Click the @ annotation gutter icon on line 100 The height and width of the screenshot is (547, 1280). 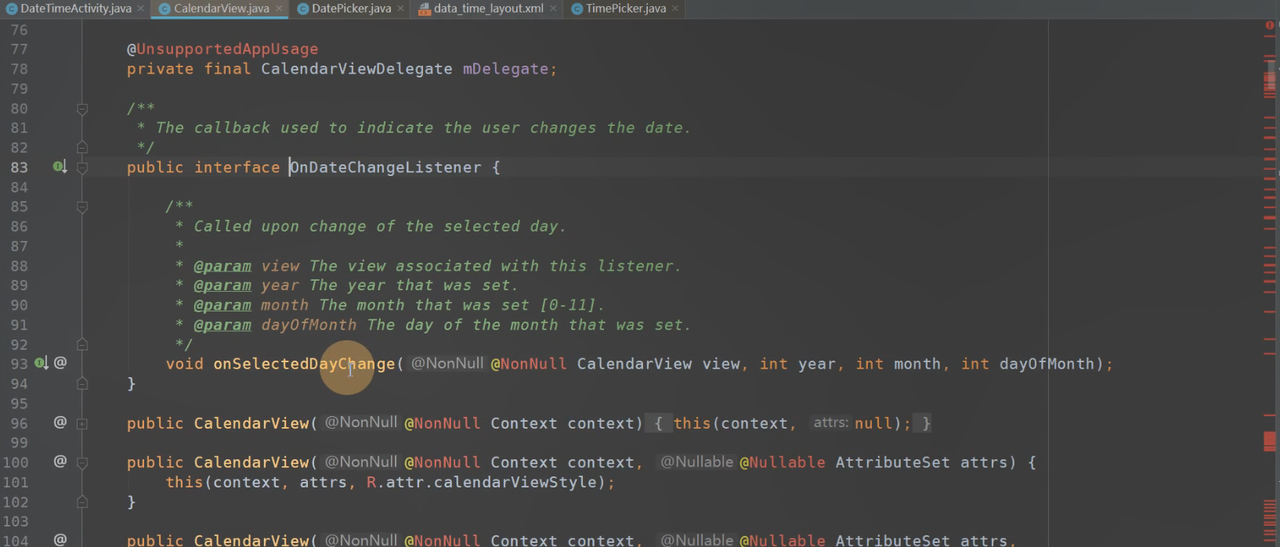tap(60, 461)
